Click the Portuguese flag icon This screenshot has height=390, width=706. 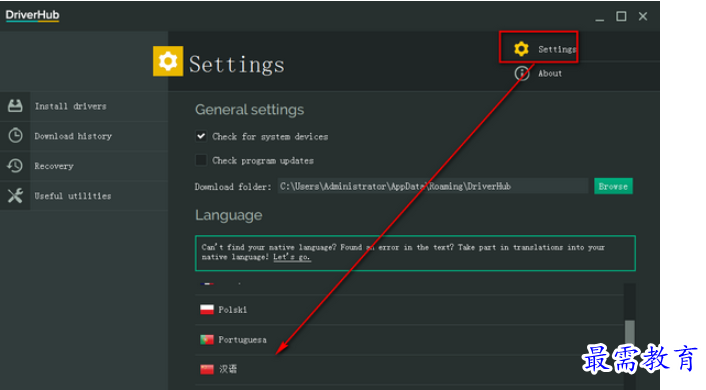(x=207, y=339)
